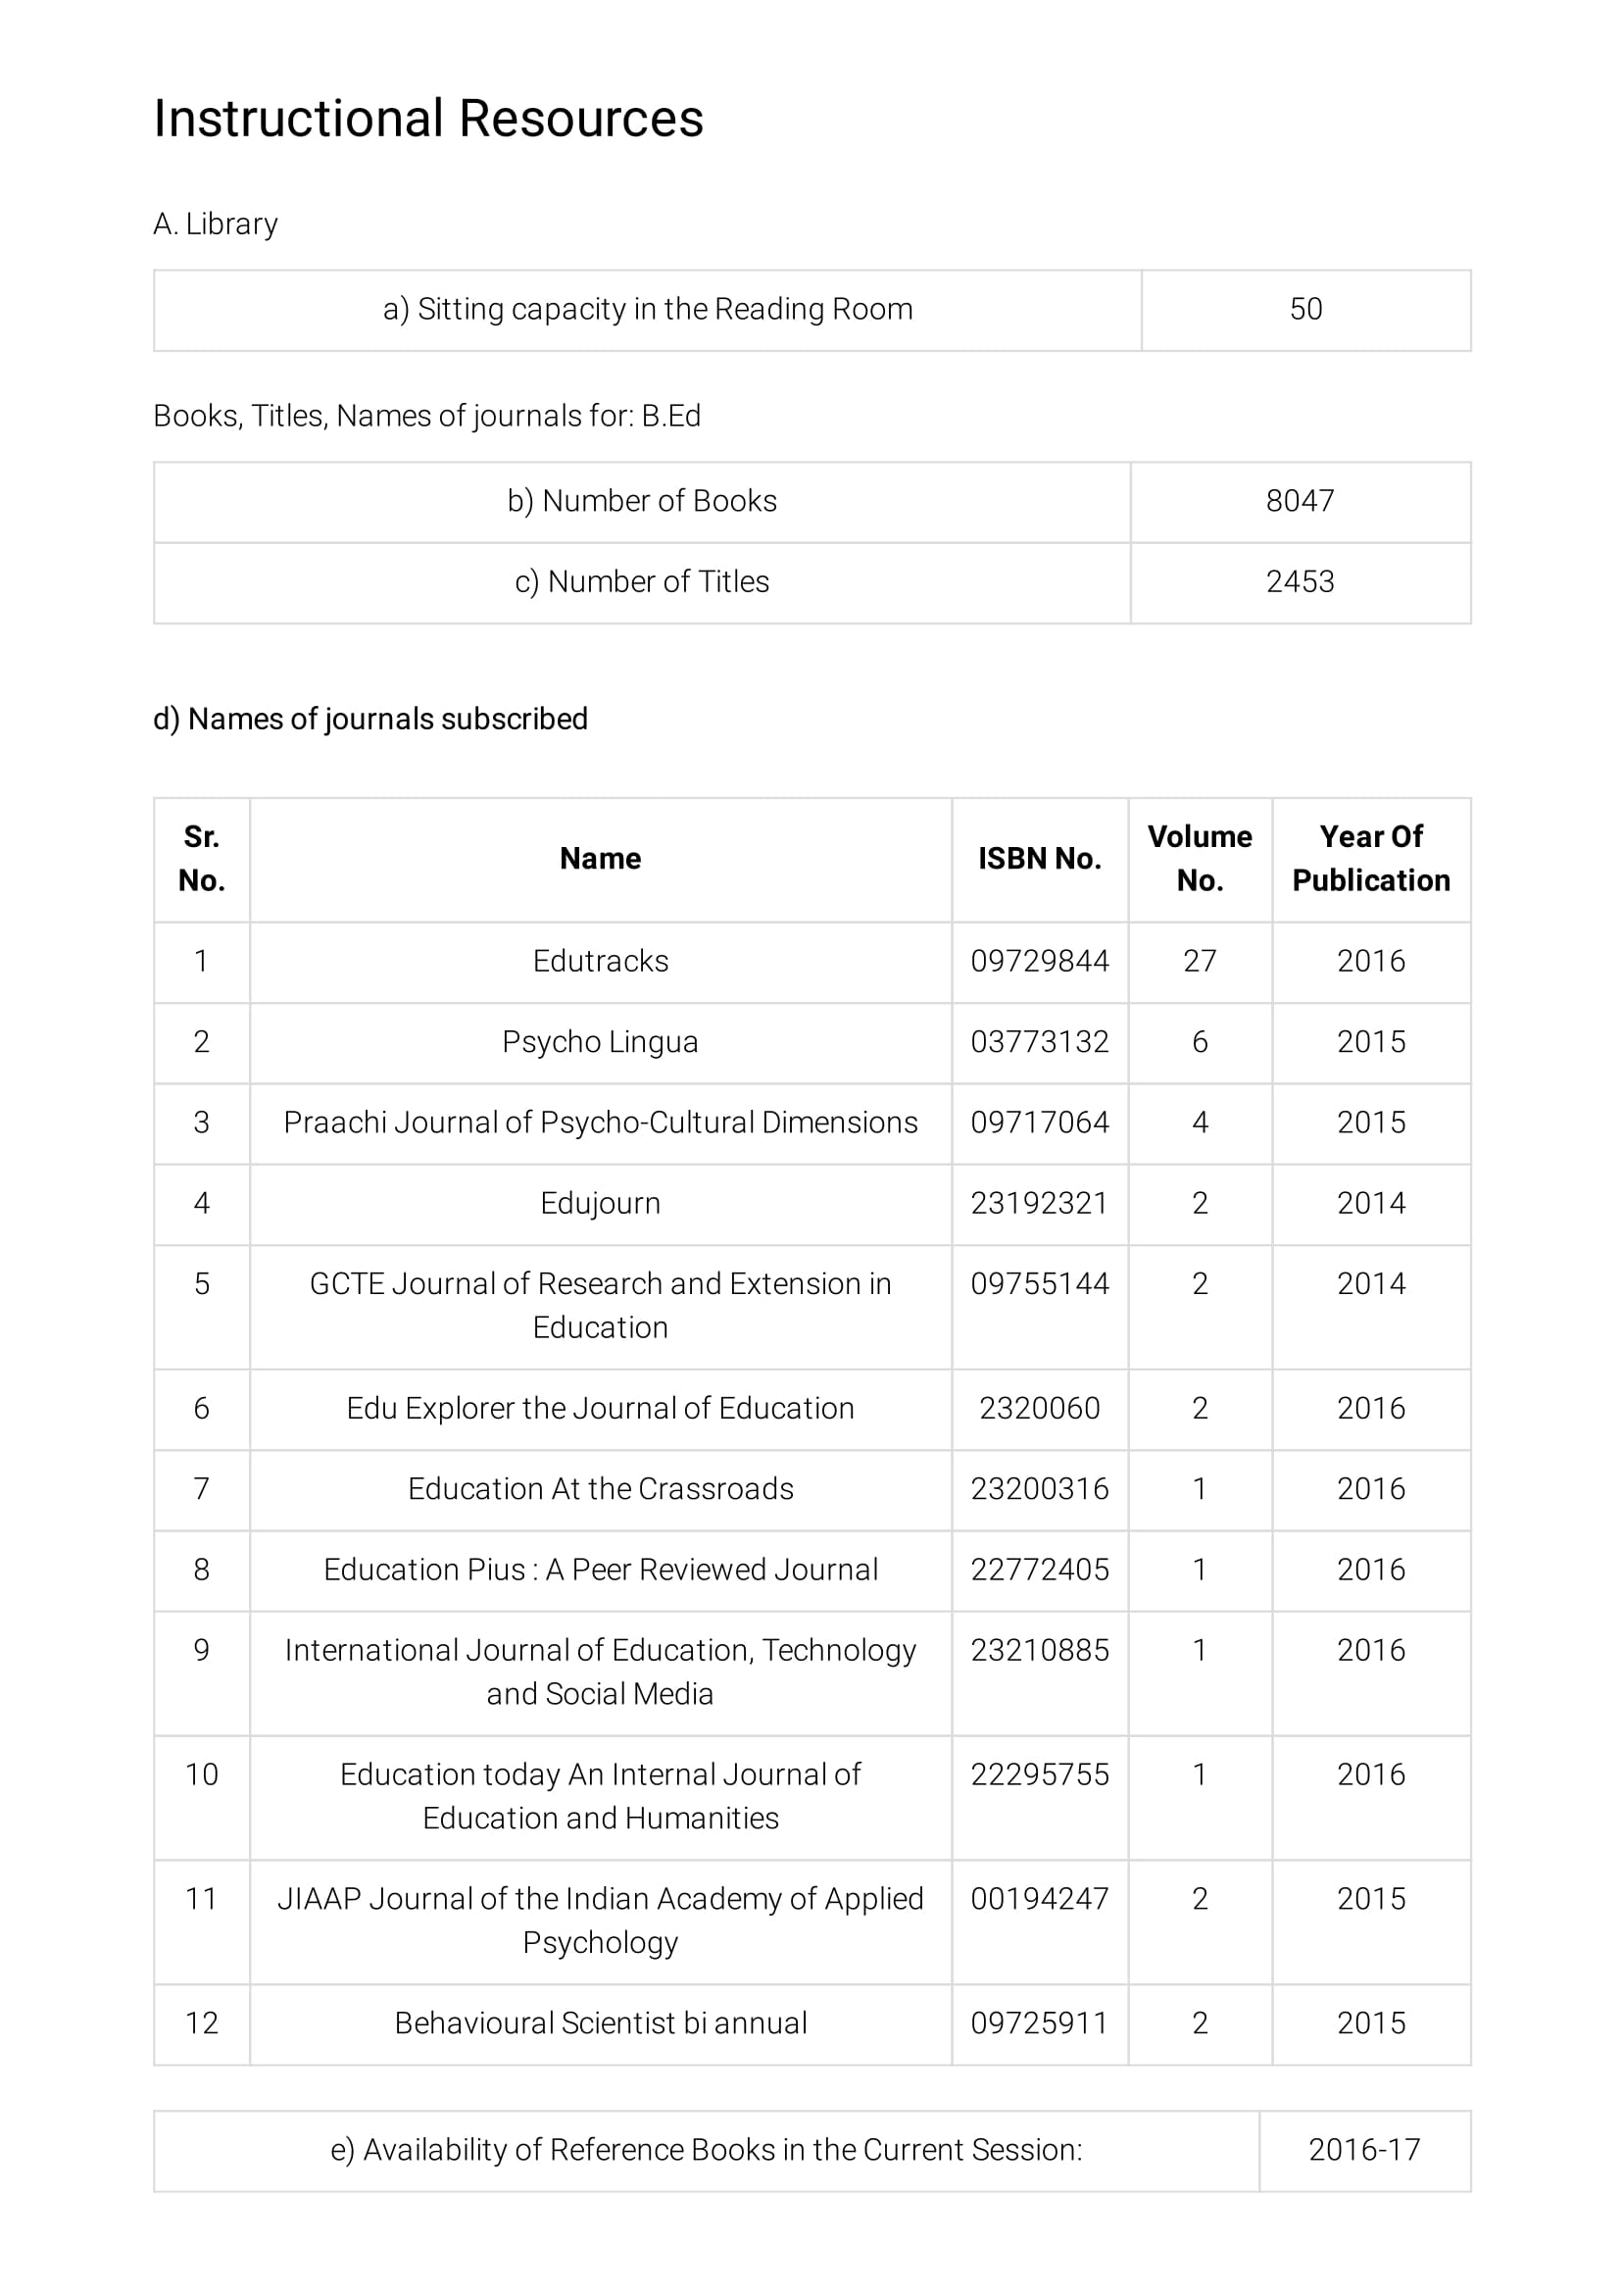This screenshot has height=2296, width=1623.
Task: Click the Name column header
Action: (x=600, y=859)
